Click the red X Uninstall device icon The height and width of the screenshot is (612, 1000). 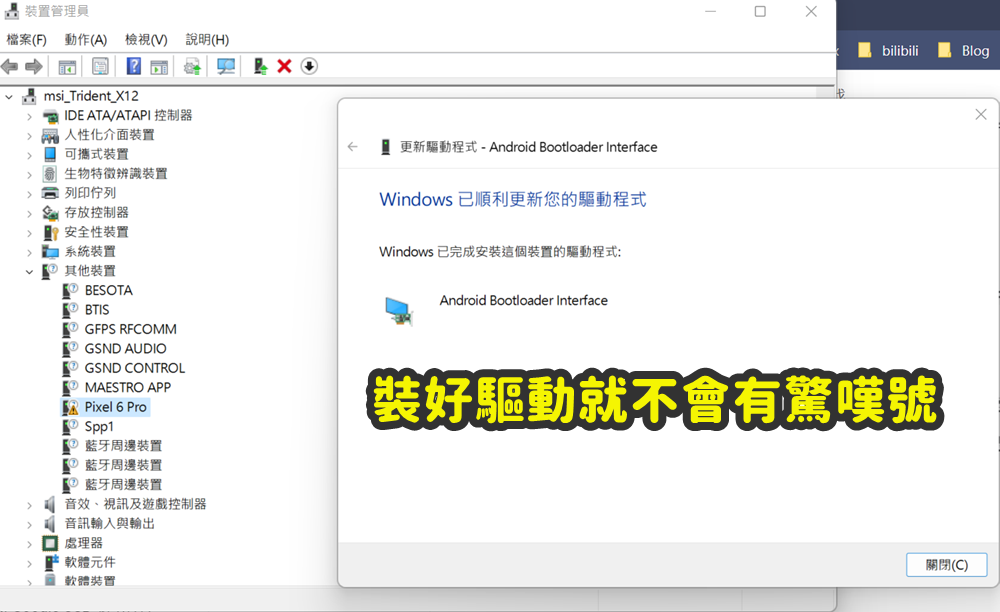[x=284, y=66]
